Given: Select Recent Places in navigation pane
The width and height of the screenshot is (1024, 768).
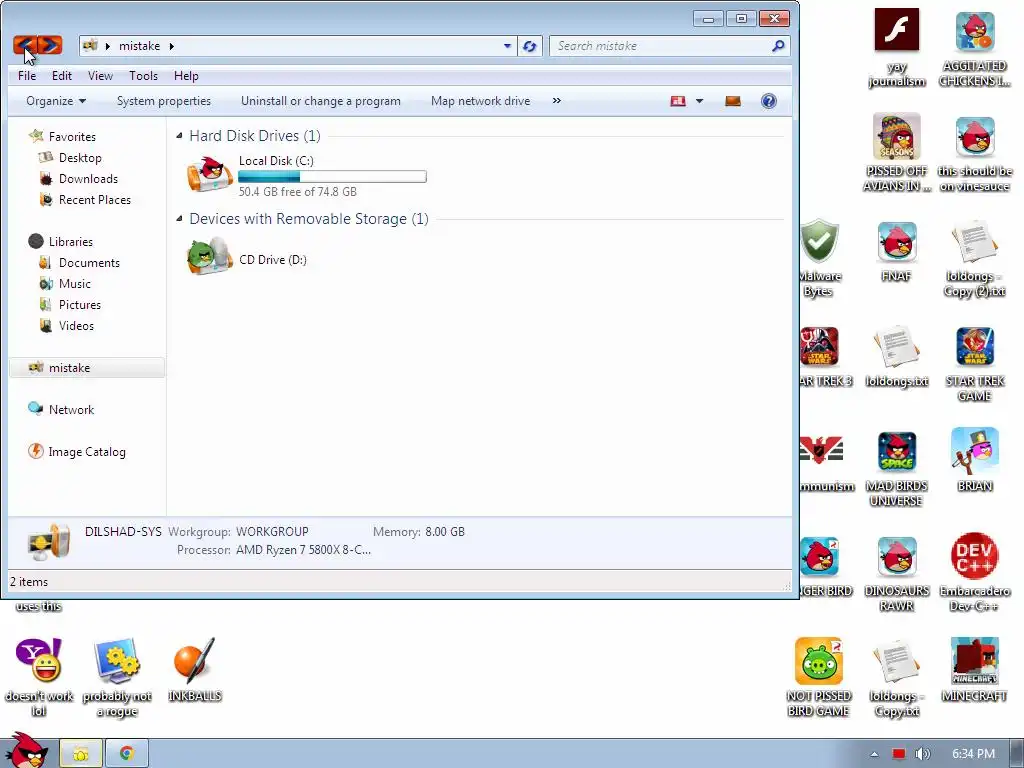Looking at the screenshot, I should pos(95,199).
